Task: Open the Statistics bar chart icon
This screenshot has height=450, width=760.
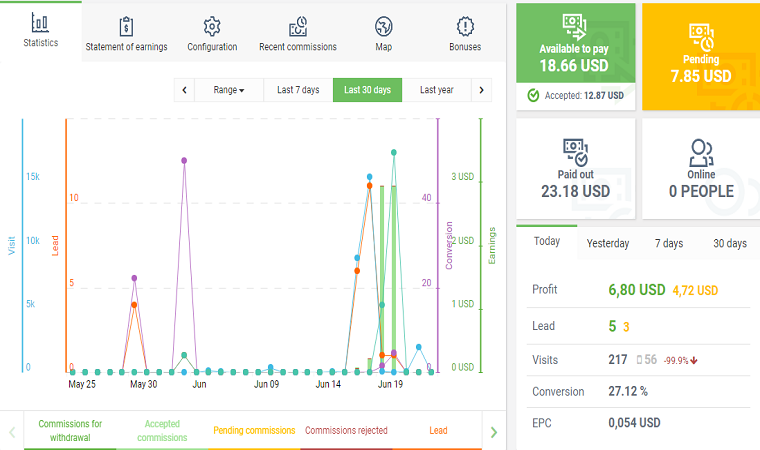Action: point(40,22)
